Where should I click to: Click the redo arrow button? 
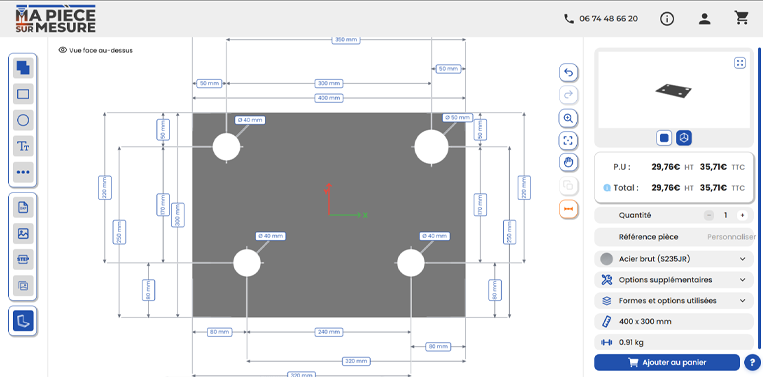pyautogui.click(x=568, y=95)
